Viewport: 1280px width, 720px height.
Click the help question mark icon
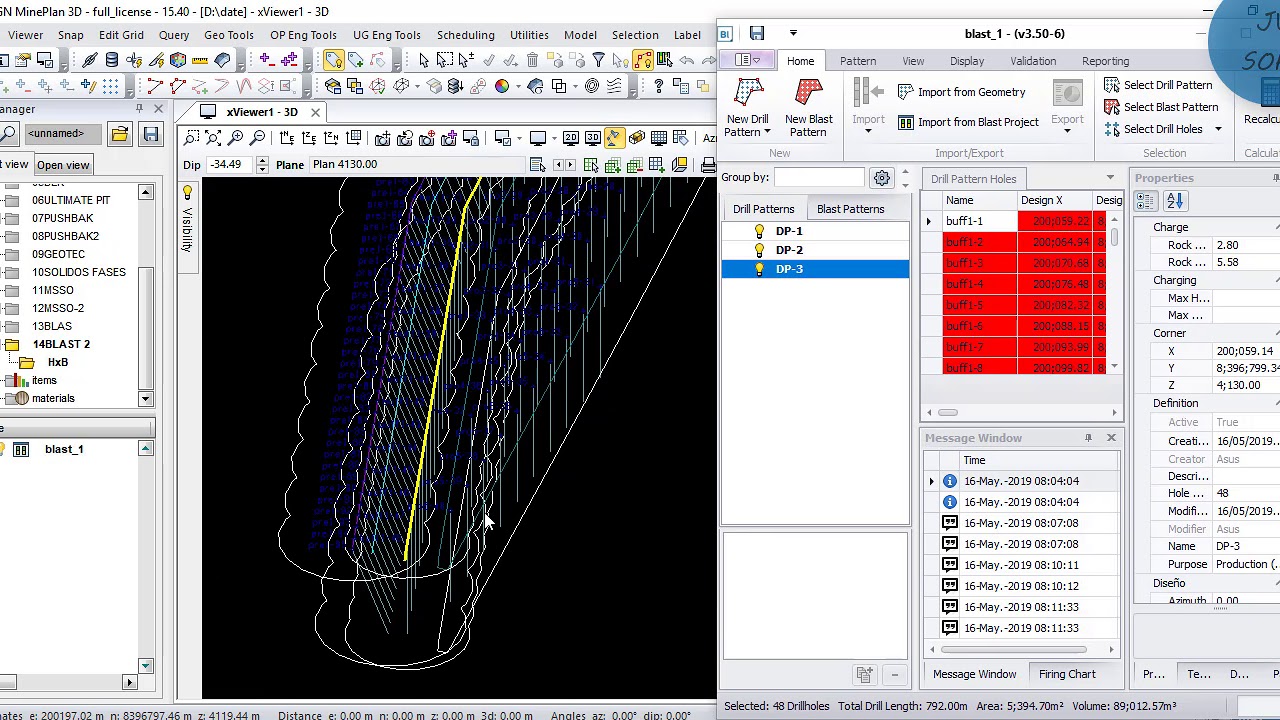click(658, 87)
